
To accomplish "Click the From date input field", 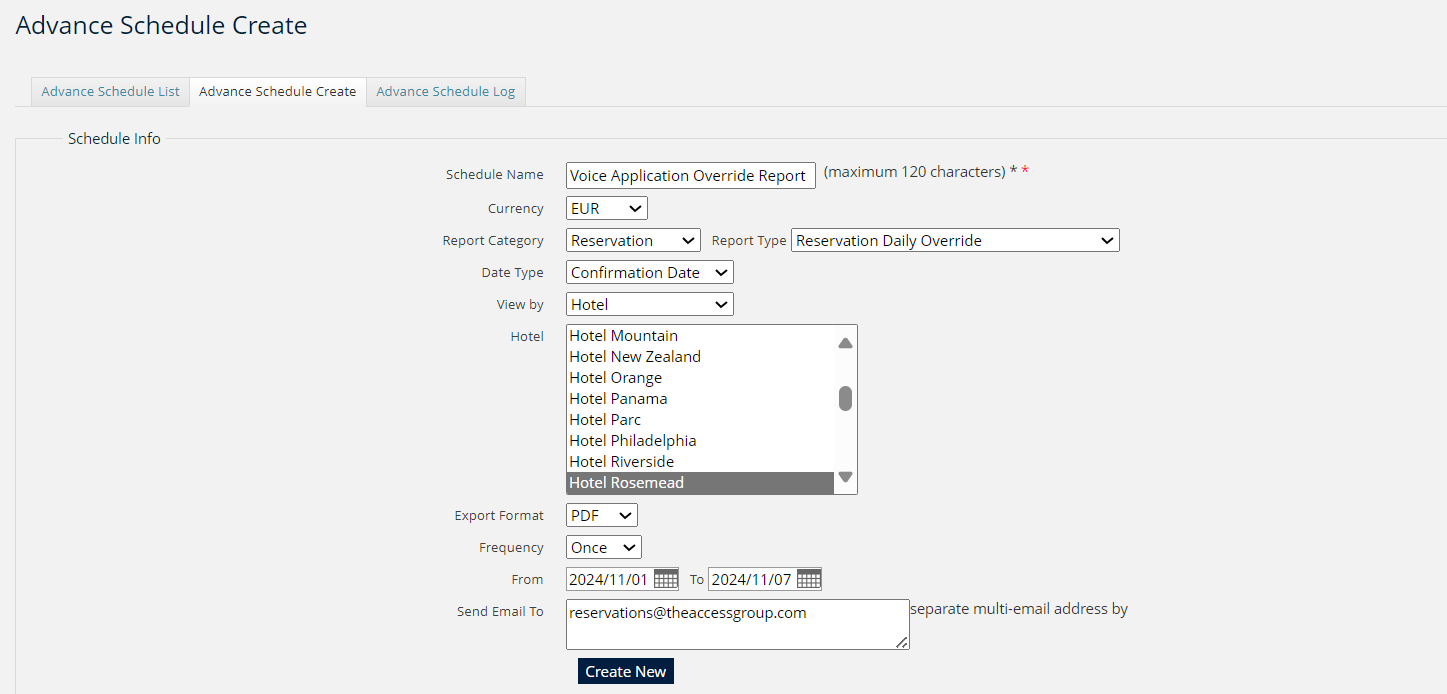I will (610, 579).
